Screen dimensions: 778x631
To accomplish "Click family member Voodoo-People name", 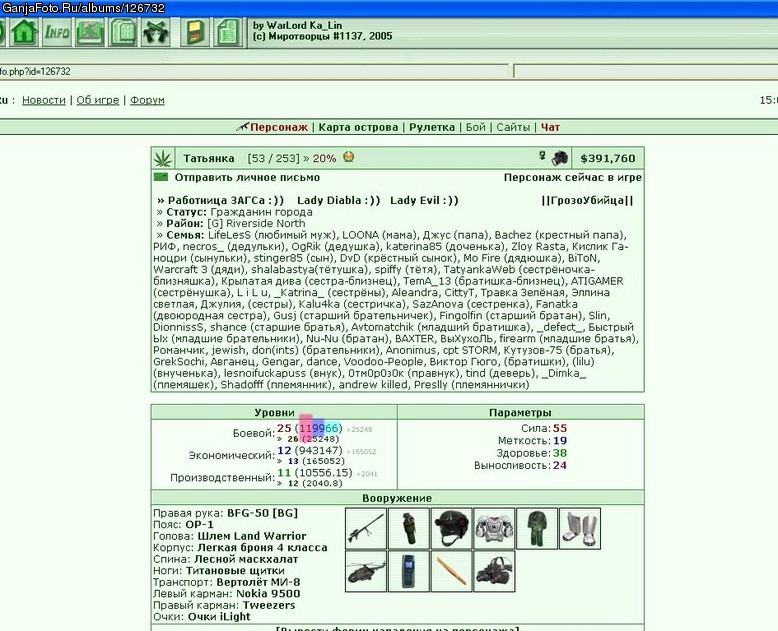I will 384,362.
